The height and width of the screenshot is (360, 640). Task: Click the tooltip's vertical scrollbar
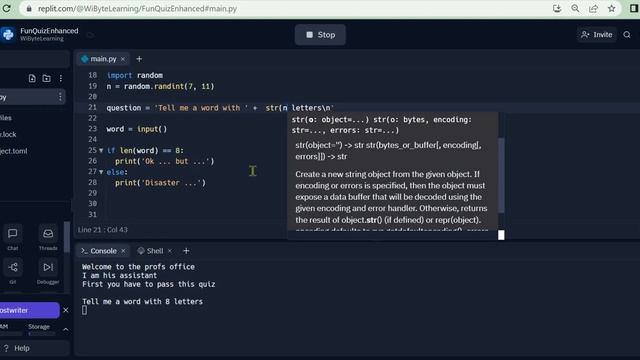(x=501, y=176)
